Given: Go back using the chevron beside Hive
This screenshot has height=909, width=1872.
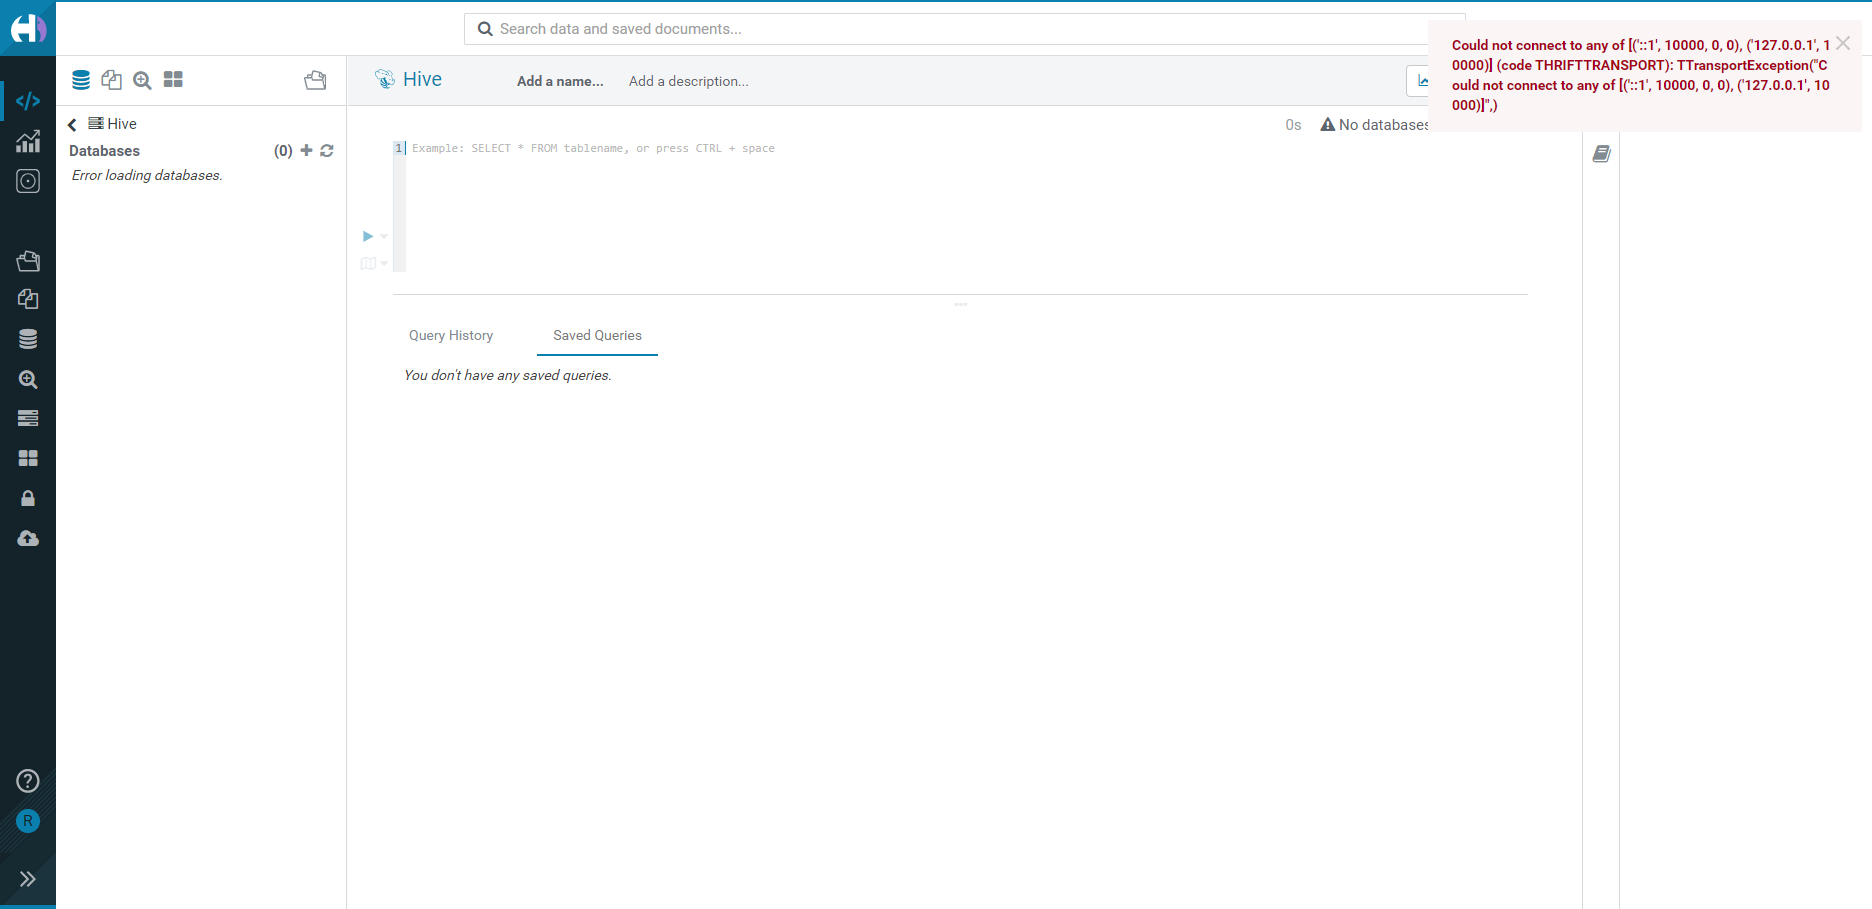Looking at the screenshot, I should pyautogui.click(x=72, y=124).
